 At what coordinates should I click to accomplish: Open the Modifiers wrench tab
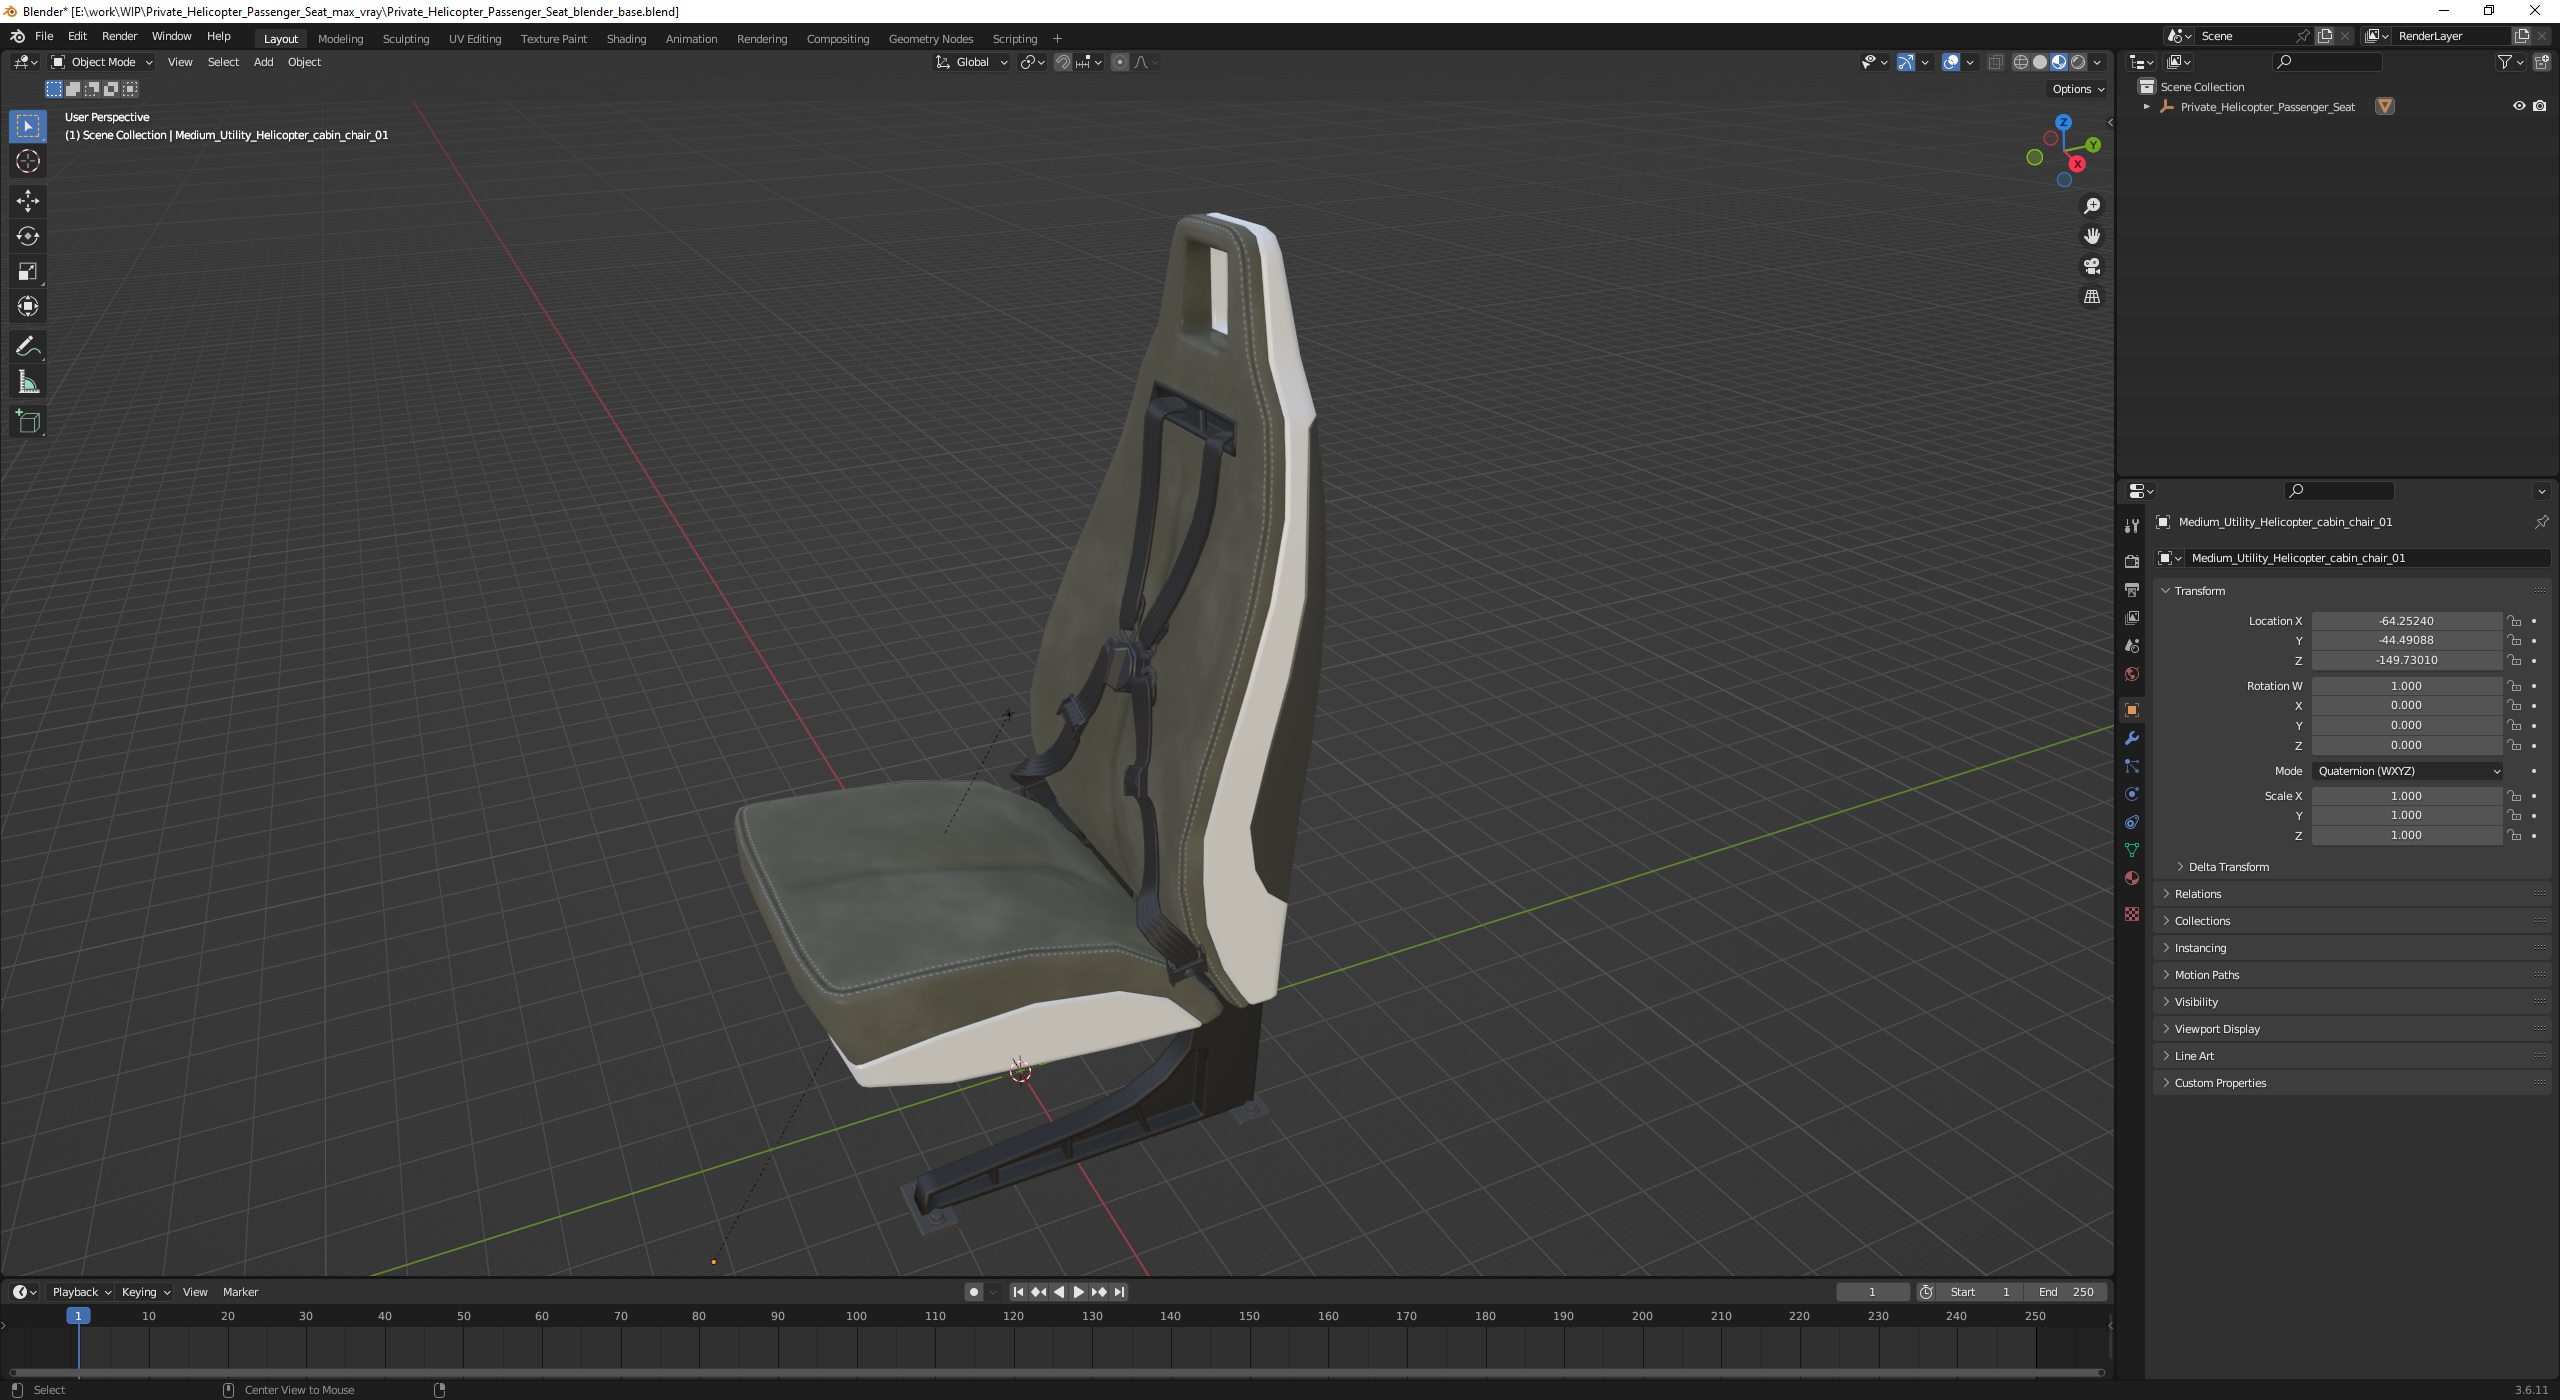(x=2132, y=738)
